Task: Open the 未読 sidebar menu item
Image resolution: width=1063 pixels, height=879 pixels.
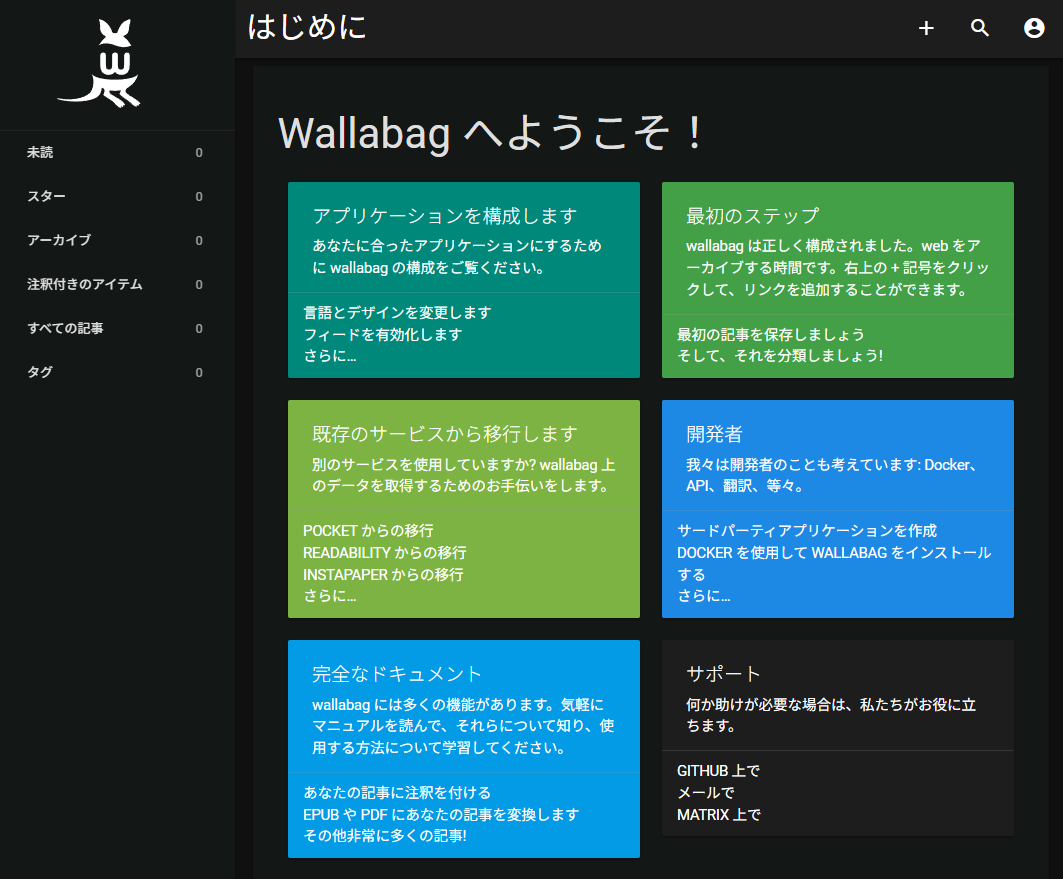Action: point(117,152)
